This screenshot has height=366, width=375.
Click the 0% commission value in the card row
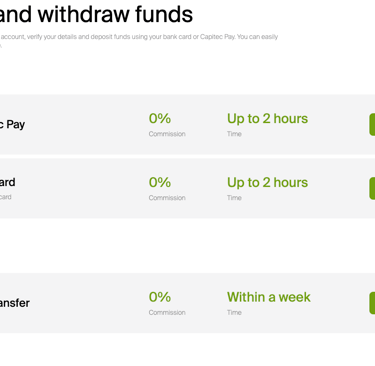click(160, 183)
